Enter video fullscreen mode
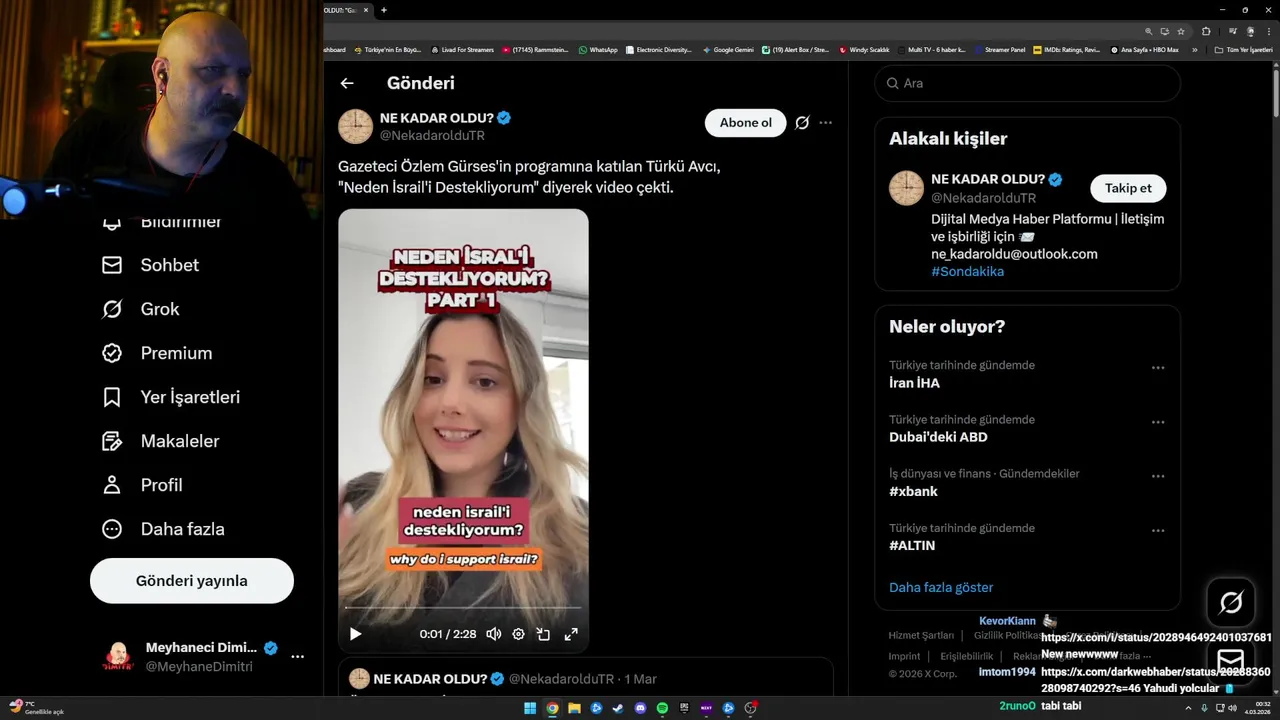 (571, 634)
